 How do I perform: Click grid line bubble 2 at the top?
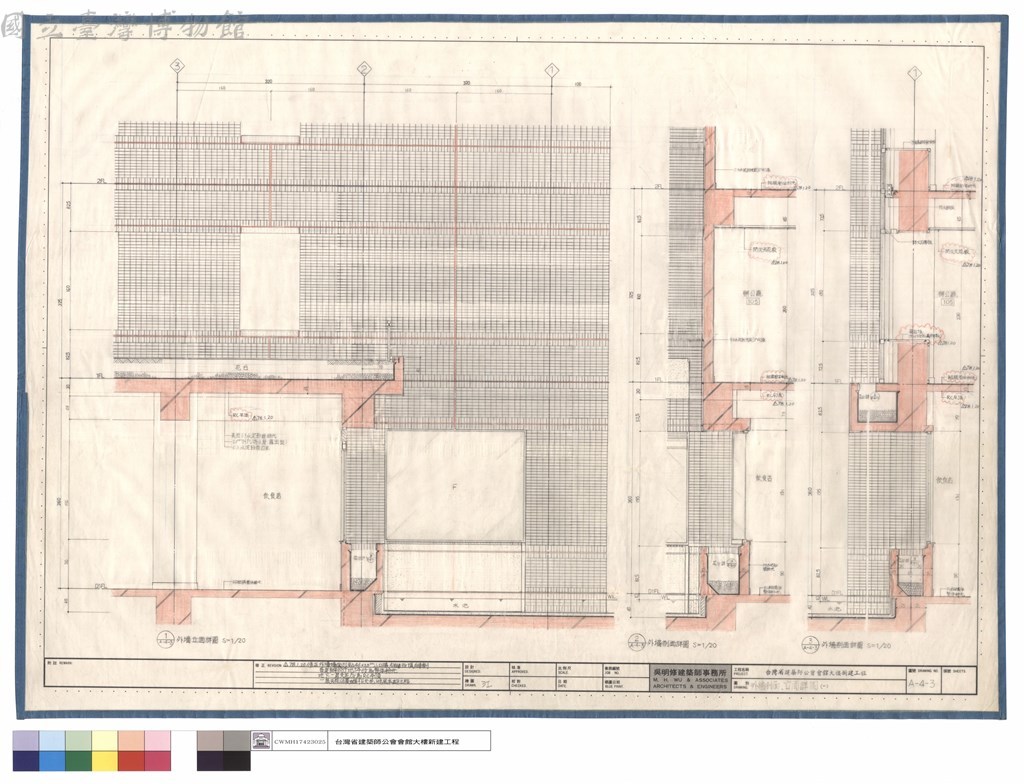click(364, 69)
